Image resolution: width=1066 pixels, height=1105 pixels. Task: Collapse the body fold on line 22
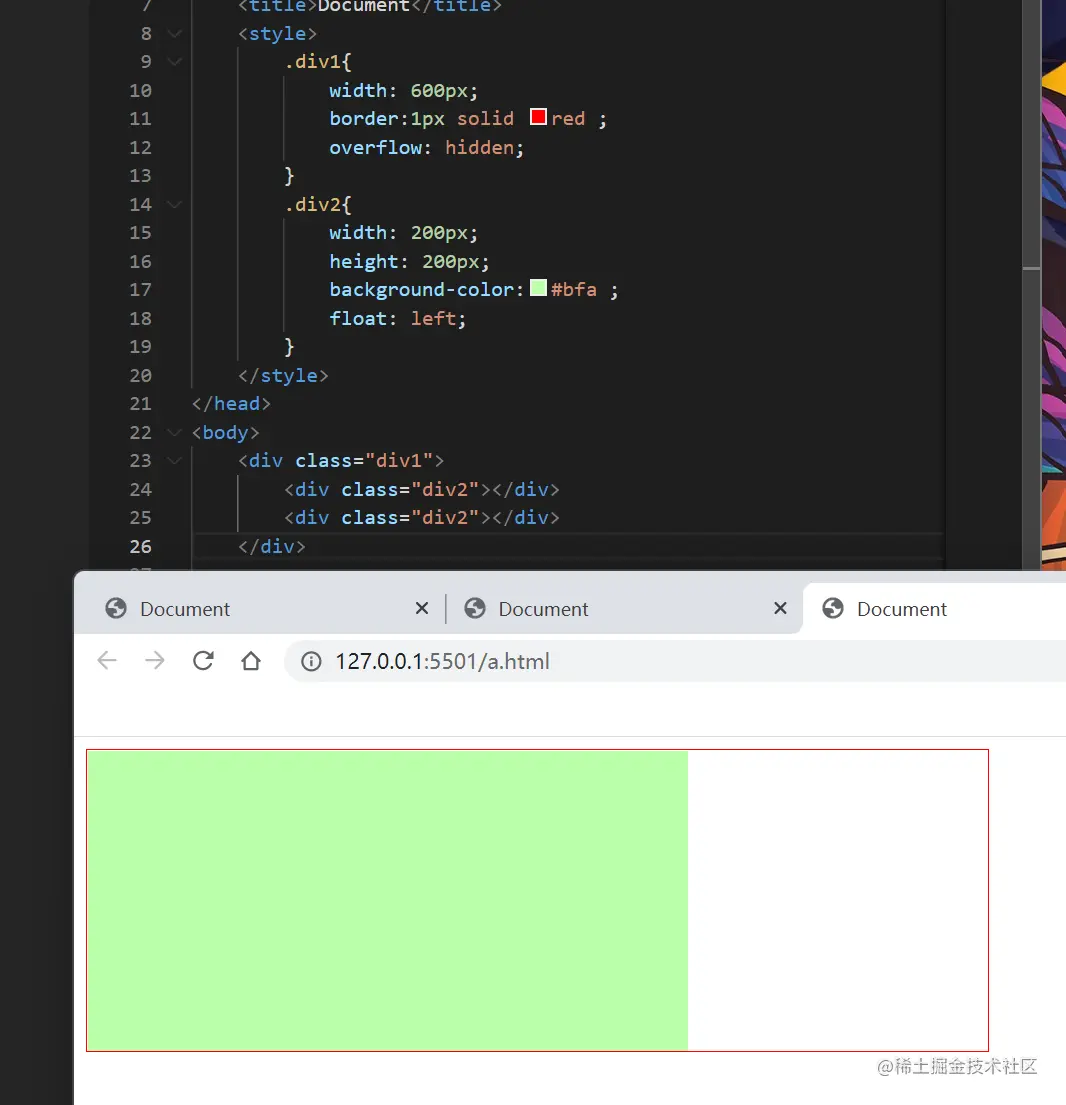coord(175,433)
